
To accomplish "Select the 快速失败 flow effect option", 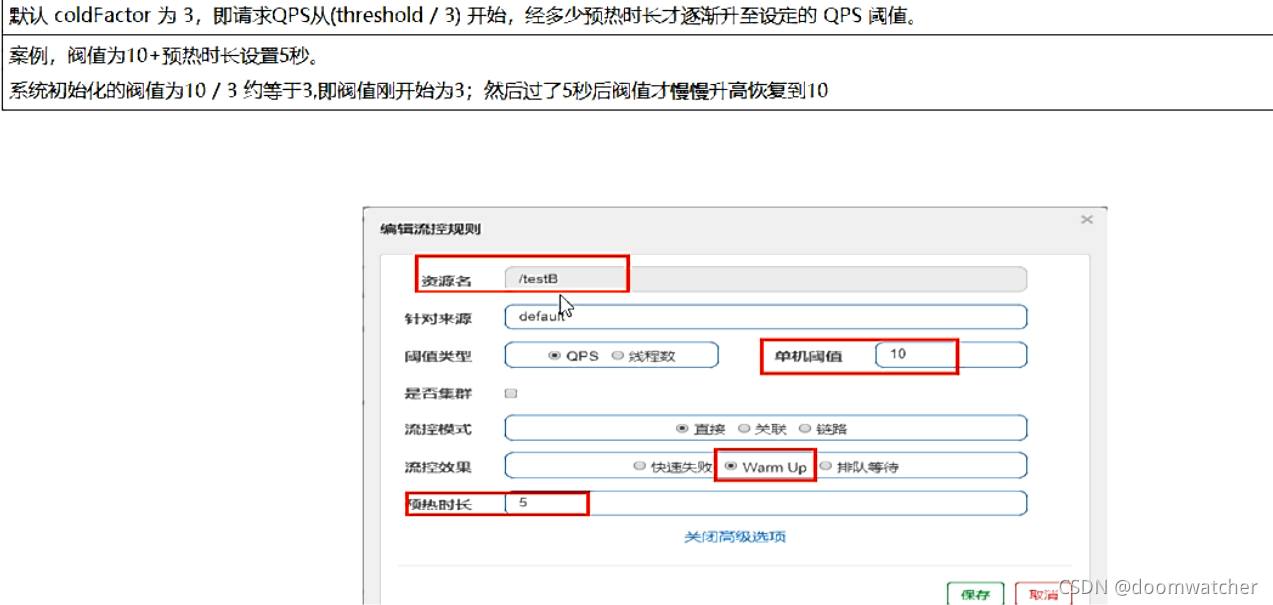I will tap(638, 465).
